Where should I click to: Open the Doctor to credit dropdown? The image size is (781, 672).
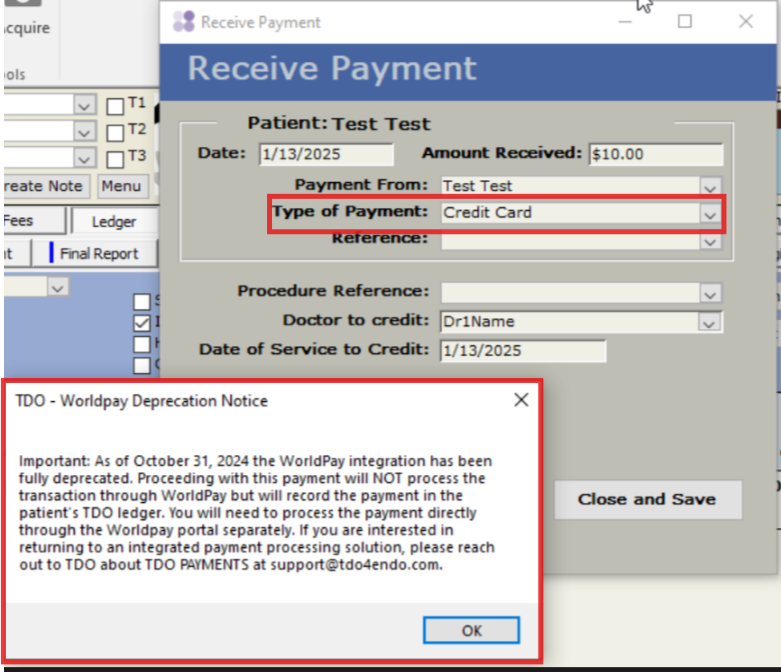[x=709, y=322]
